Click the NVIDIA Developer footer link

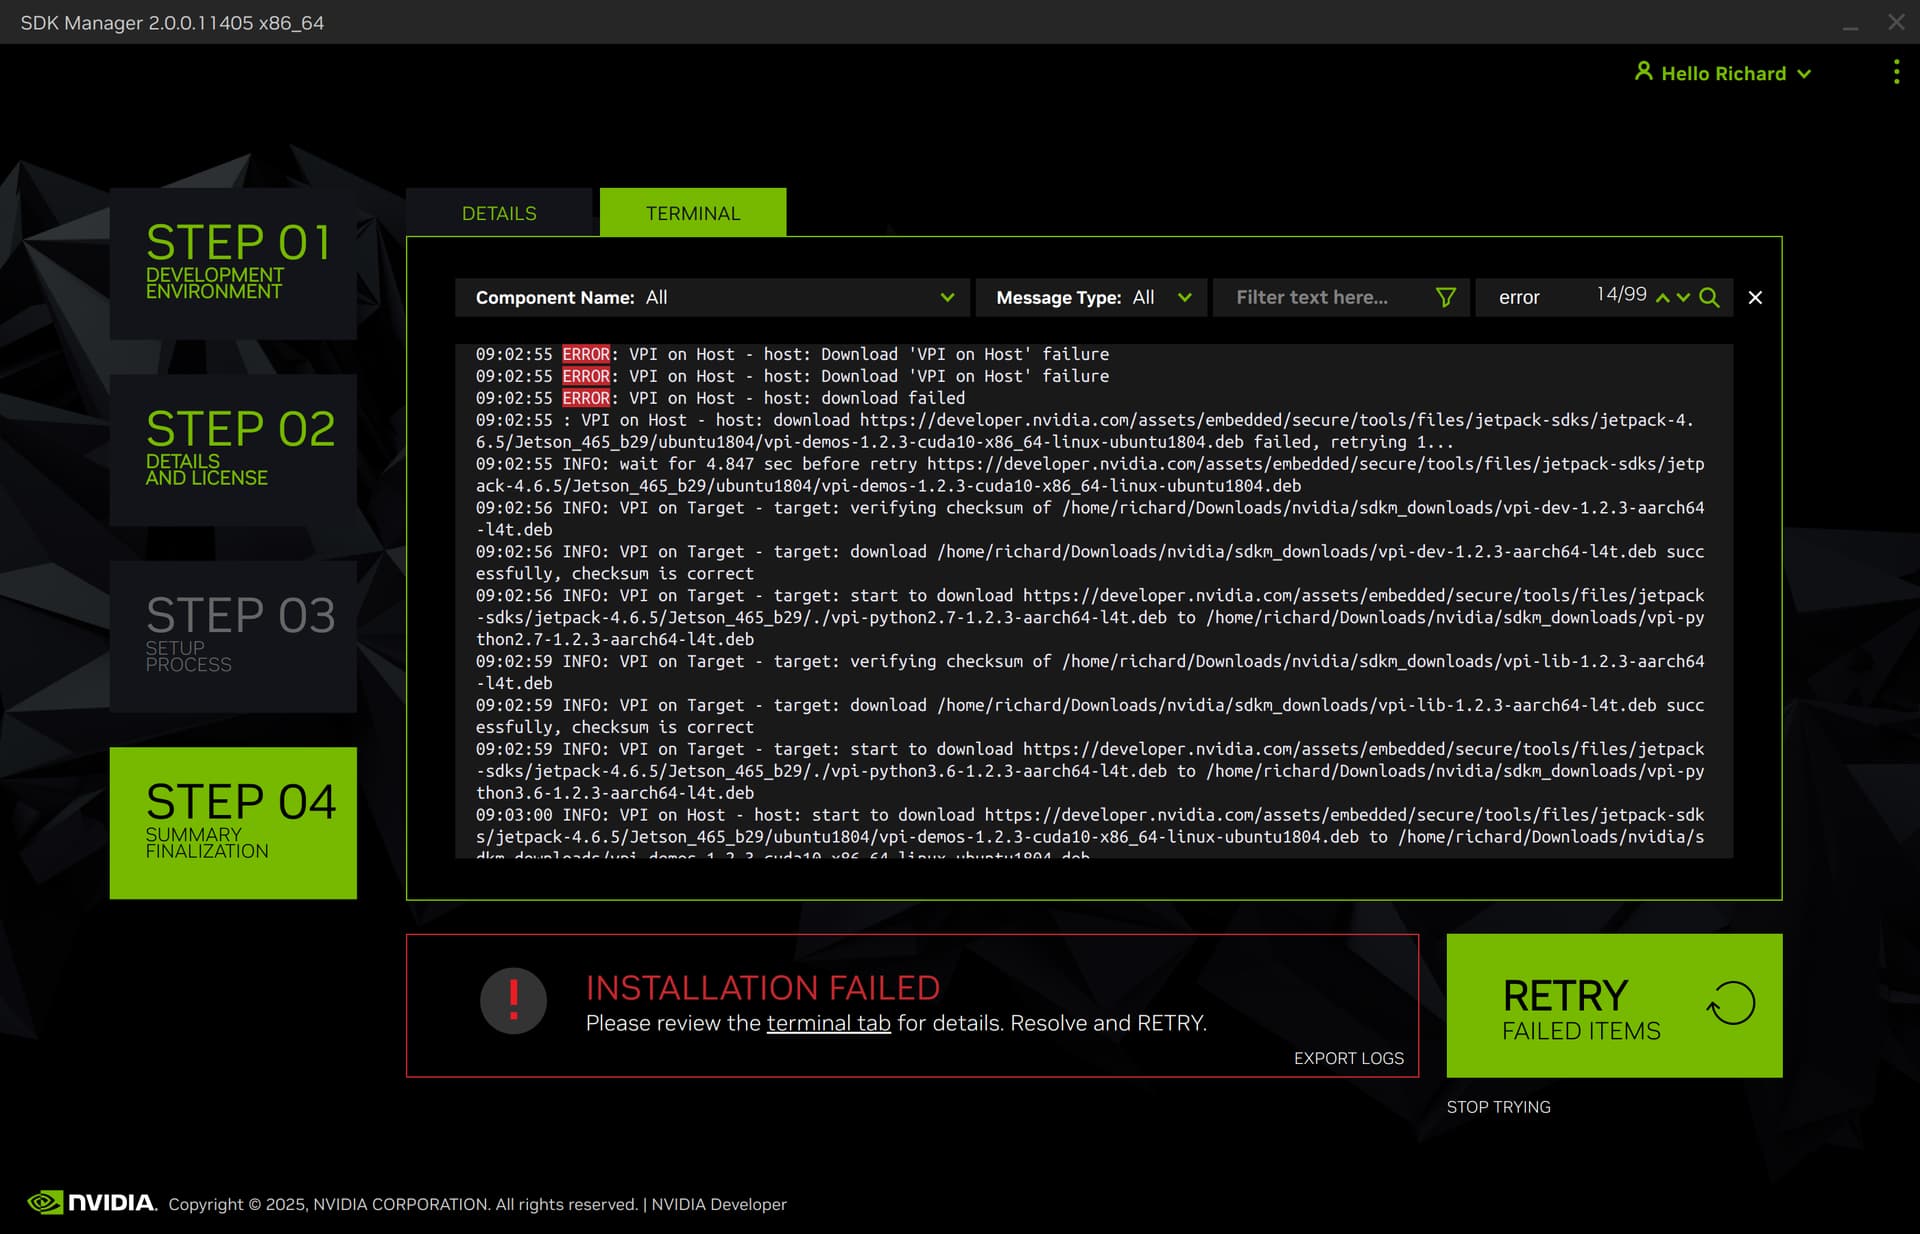tap(719, 1204)
